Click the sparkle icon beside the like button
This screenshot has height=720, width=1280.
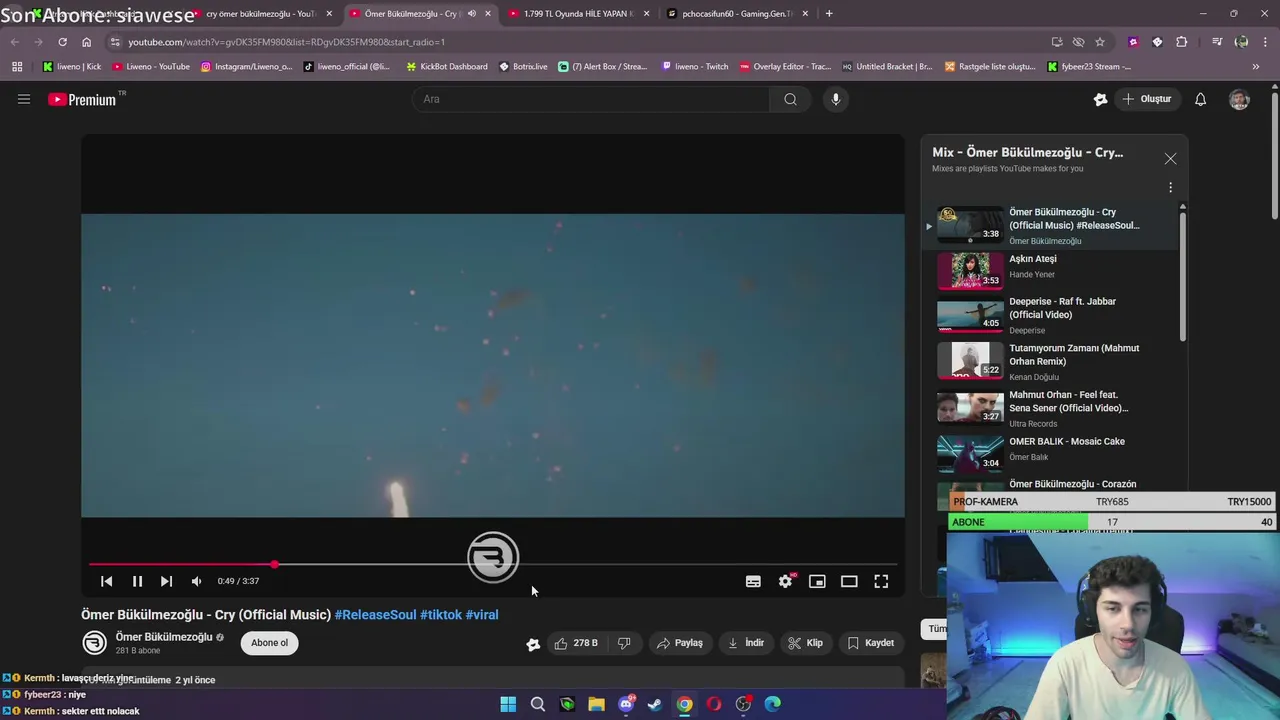click(533, 644)
